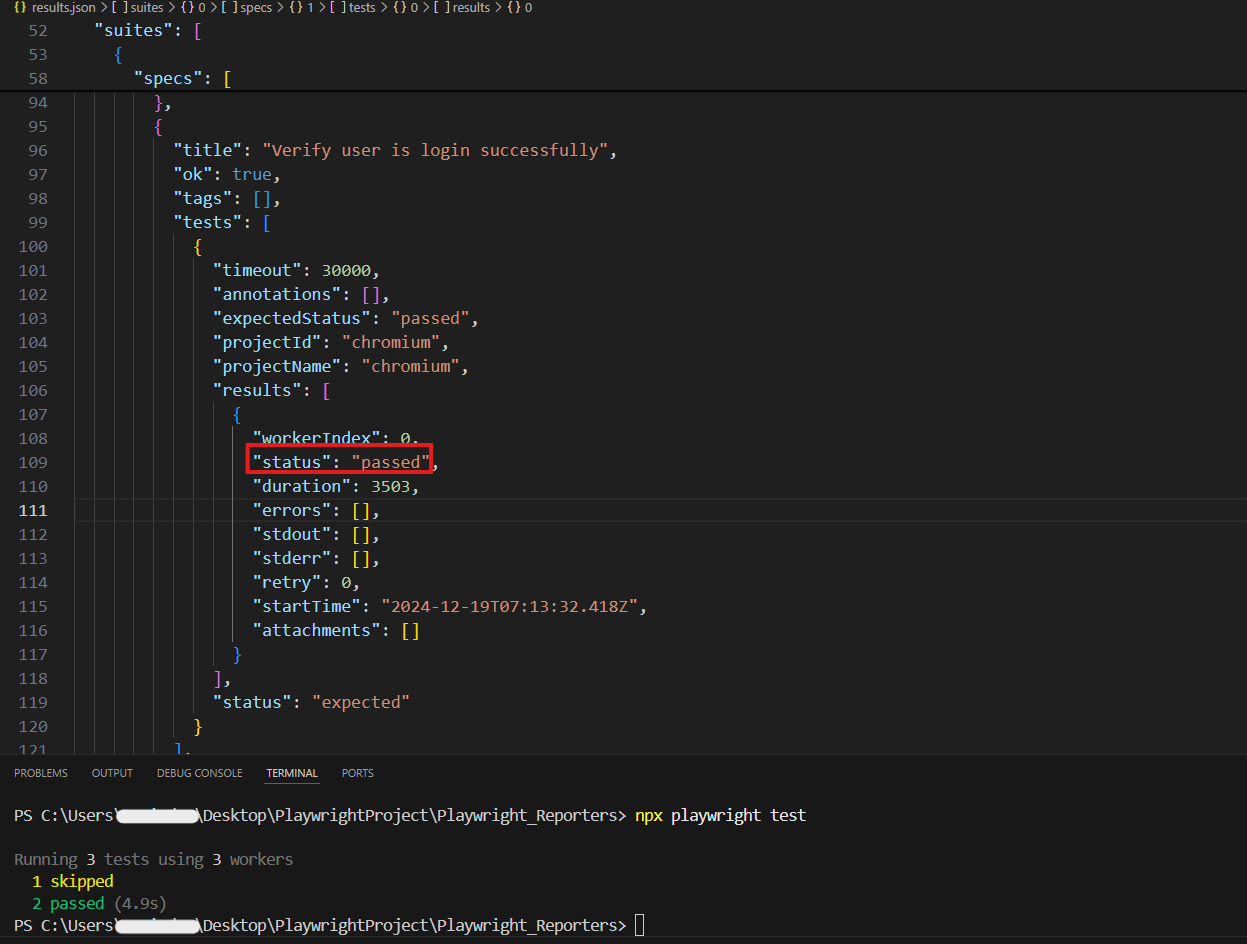Open the results.json breadcrumb item
Image resolution: width=1247 pixels, height=944 pixels.
(56, 7)
